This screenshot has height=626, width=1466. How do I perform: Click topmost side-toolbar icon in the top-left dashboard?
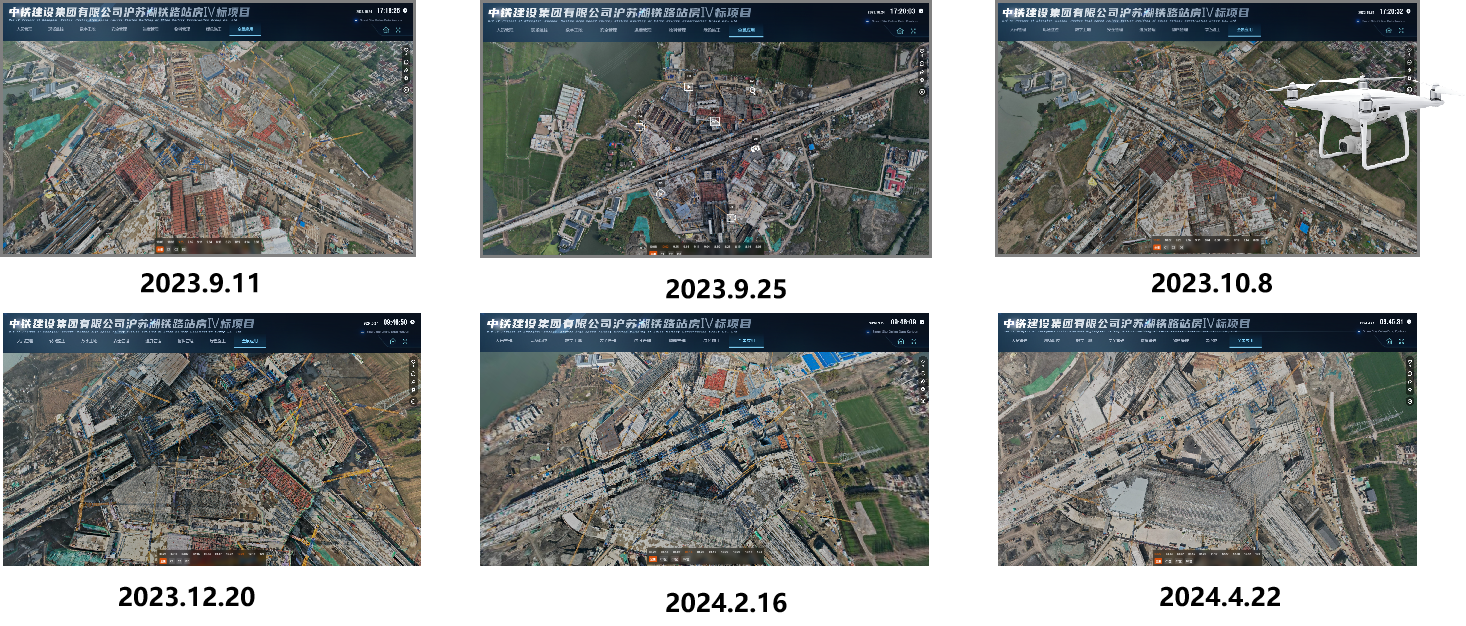click(x=406, y=52)
